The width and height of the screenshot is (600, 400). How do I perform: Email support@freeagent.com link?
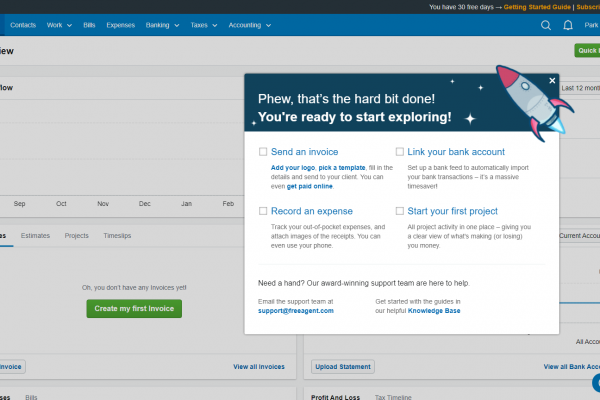click(296, 311)
